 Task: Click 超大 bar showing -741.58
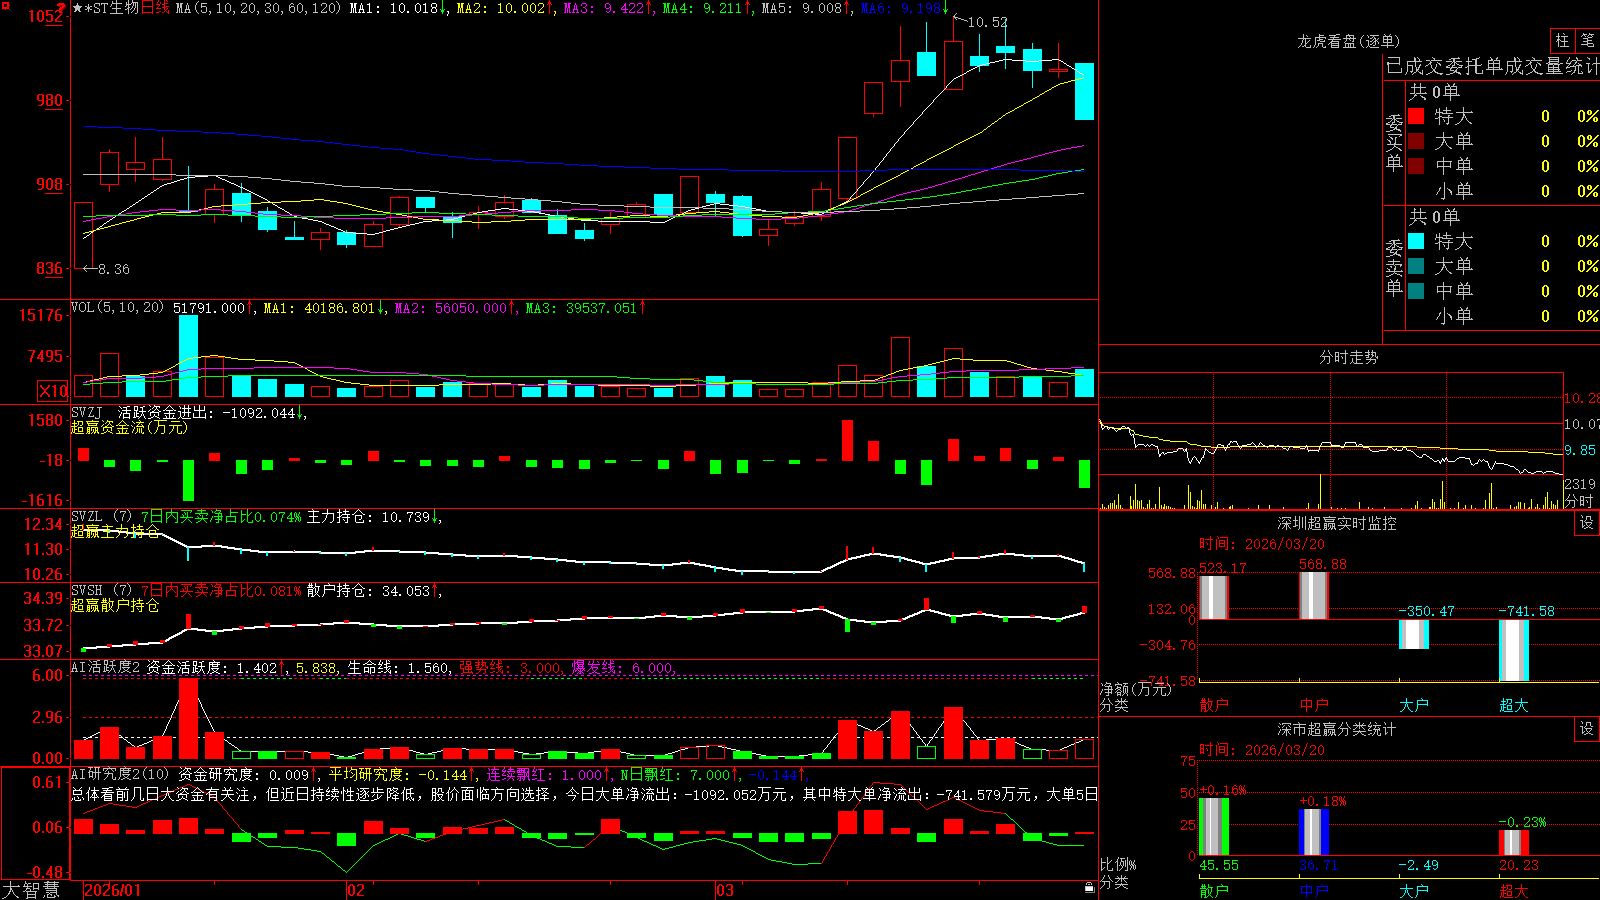[1513, 650]
